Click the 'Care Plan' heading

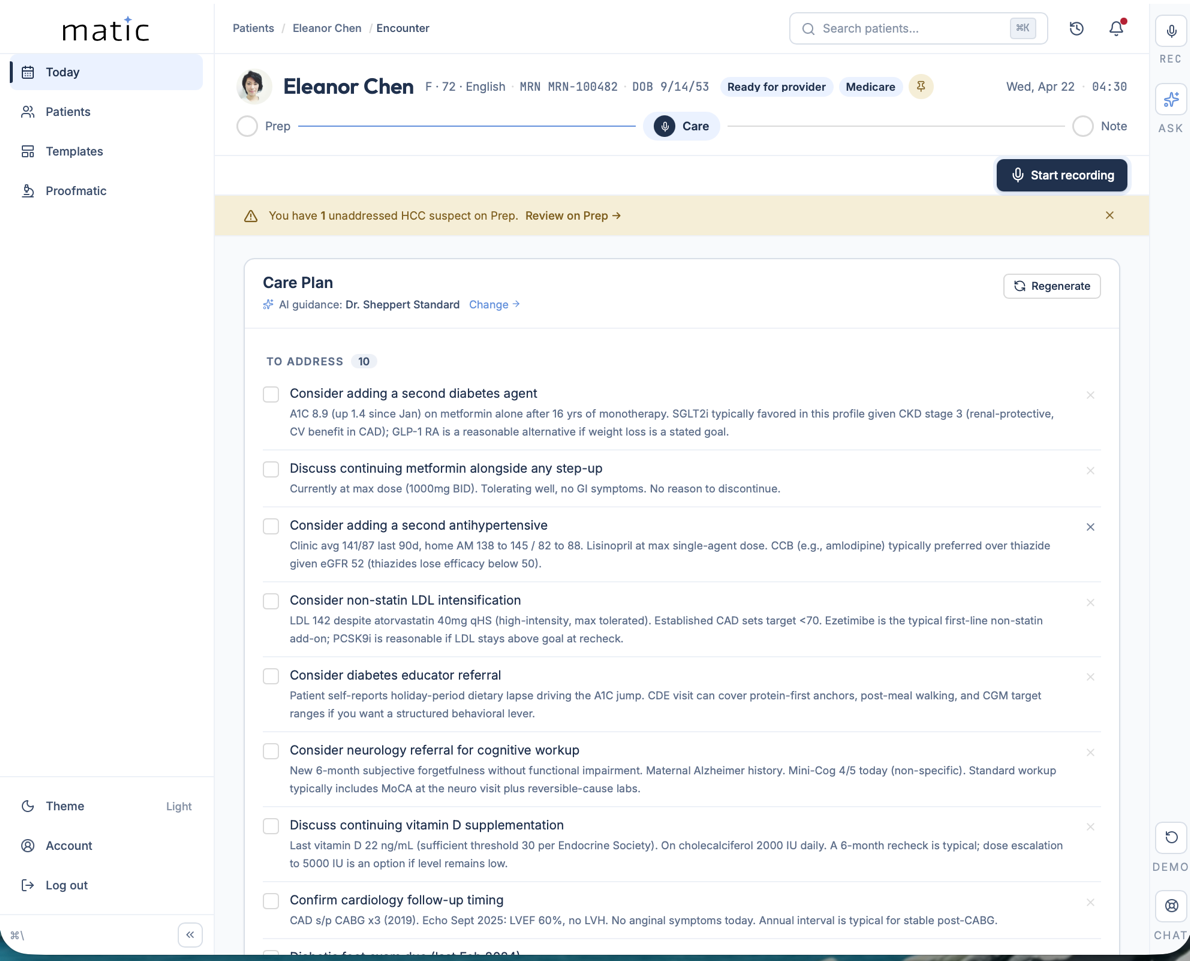(x=298, y=282)
